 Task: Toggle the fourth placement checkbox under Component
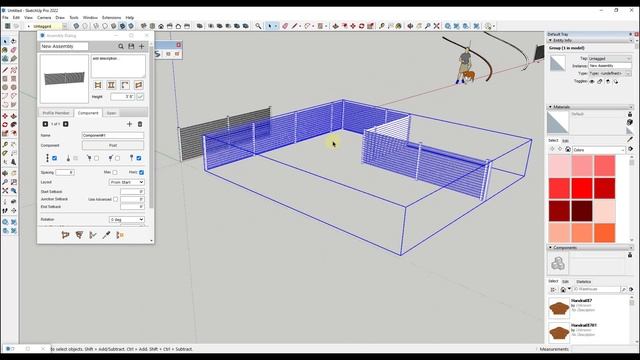(118, 158)
